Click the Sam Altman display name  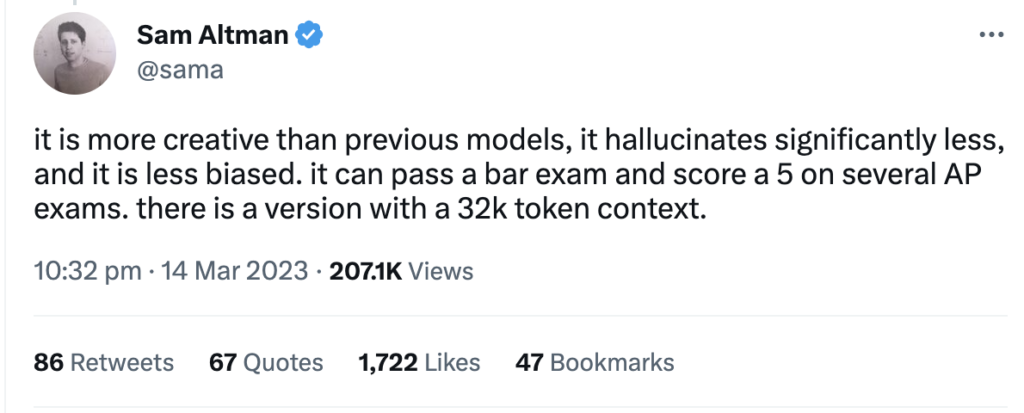click(x=212, y=35)
